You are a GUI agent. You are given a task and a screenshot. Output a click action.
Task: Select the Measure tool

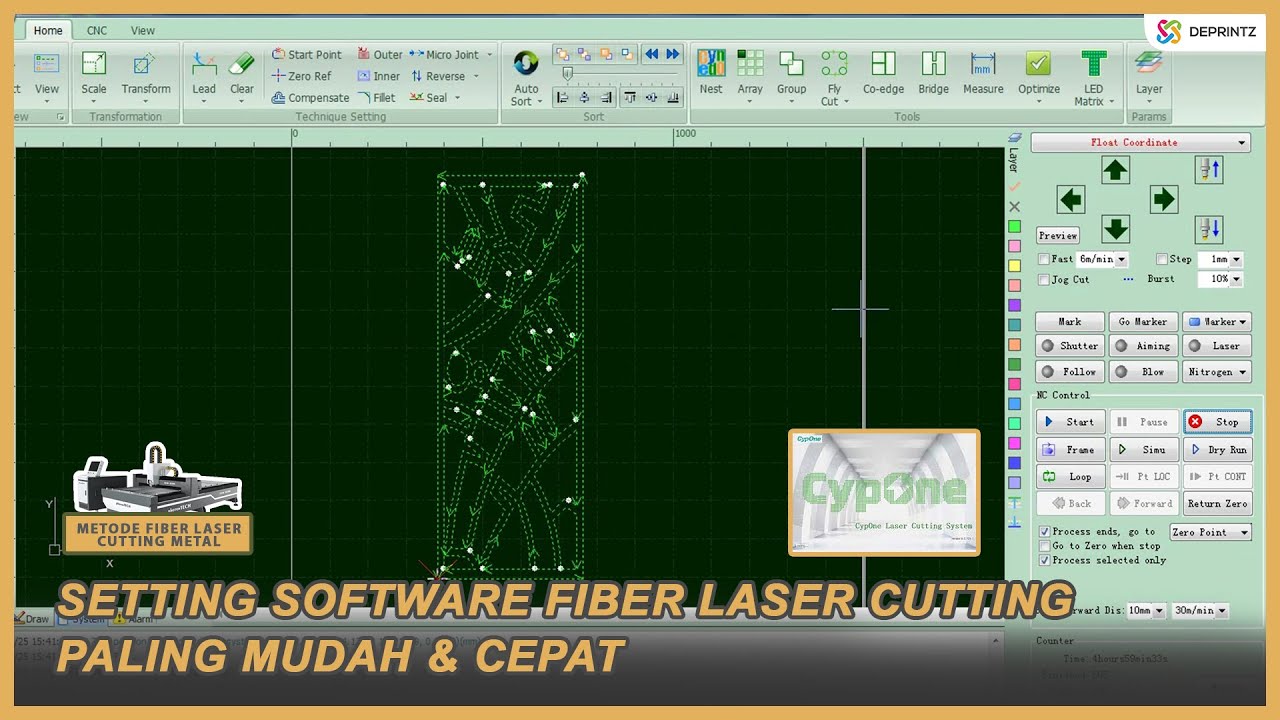(983, 72)
